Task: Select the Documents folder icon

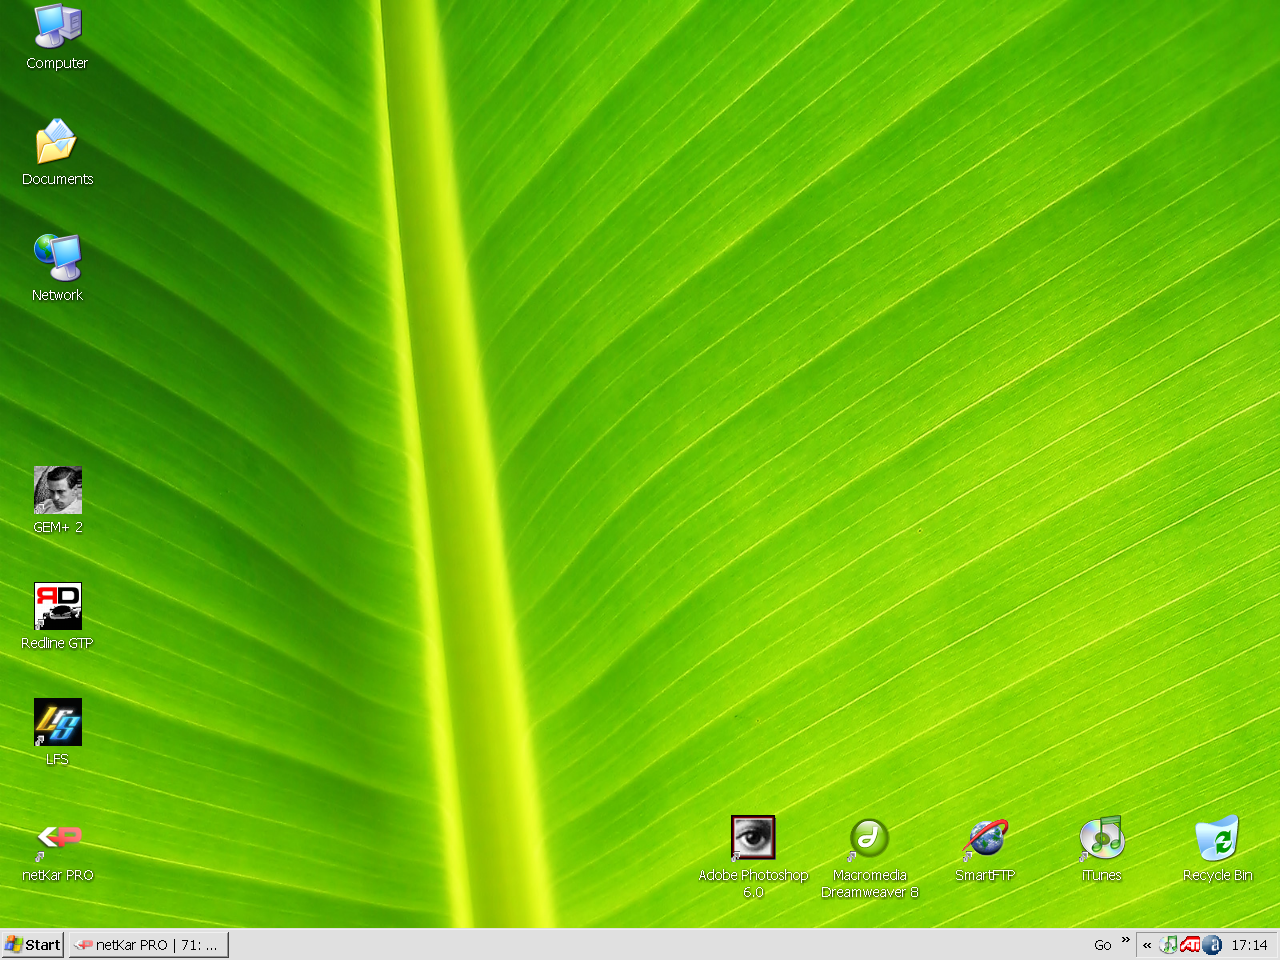Action: [57, 142]
